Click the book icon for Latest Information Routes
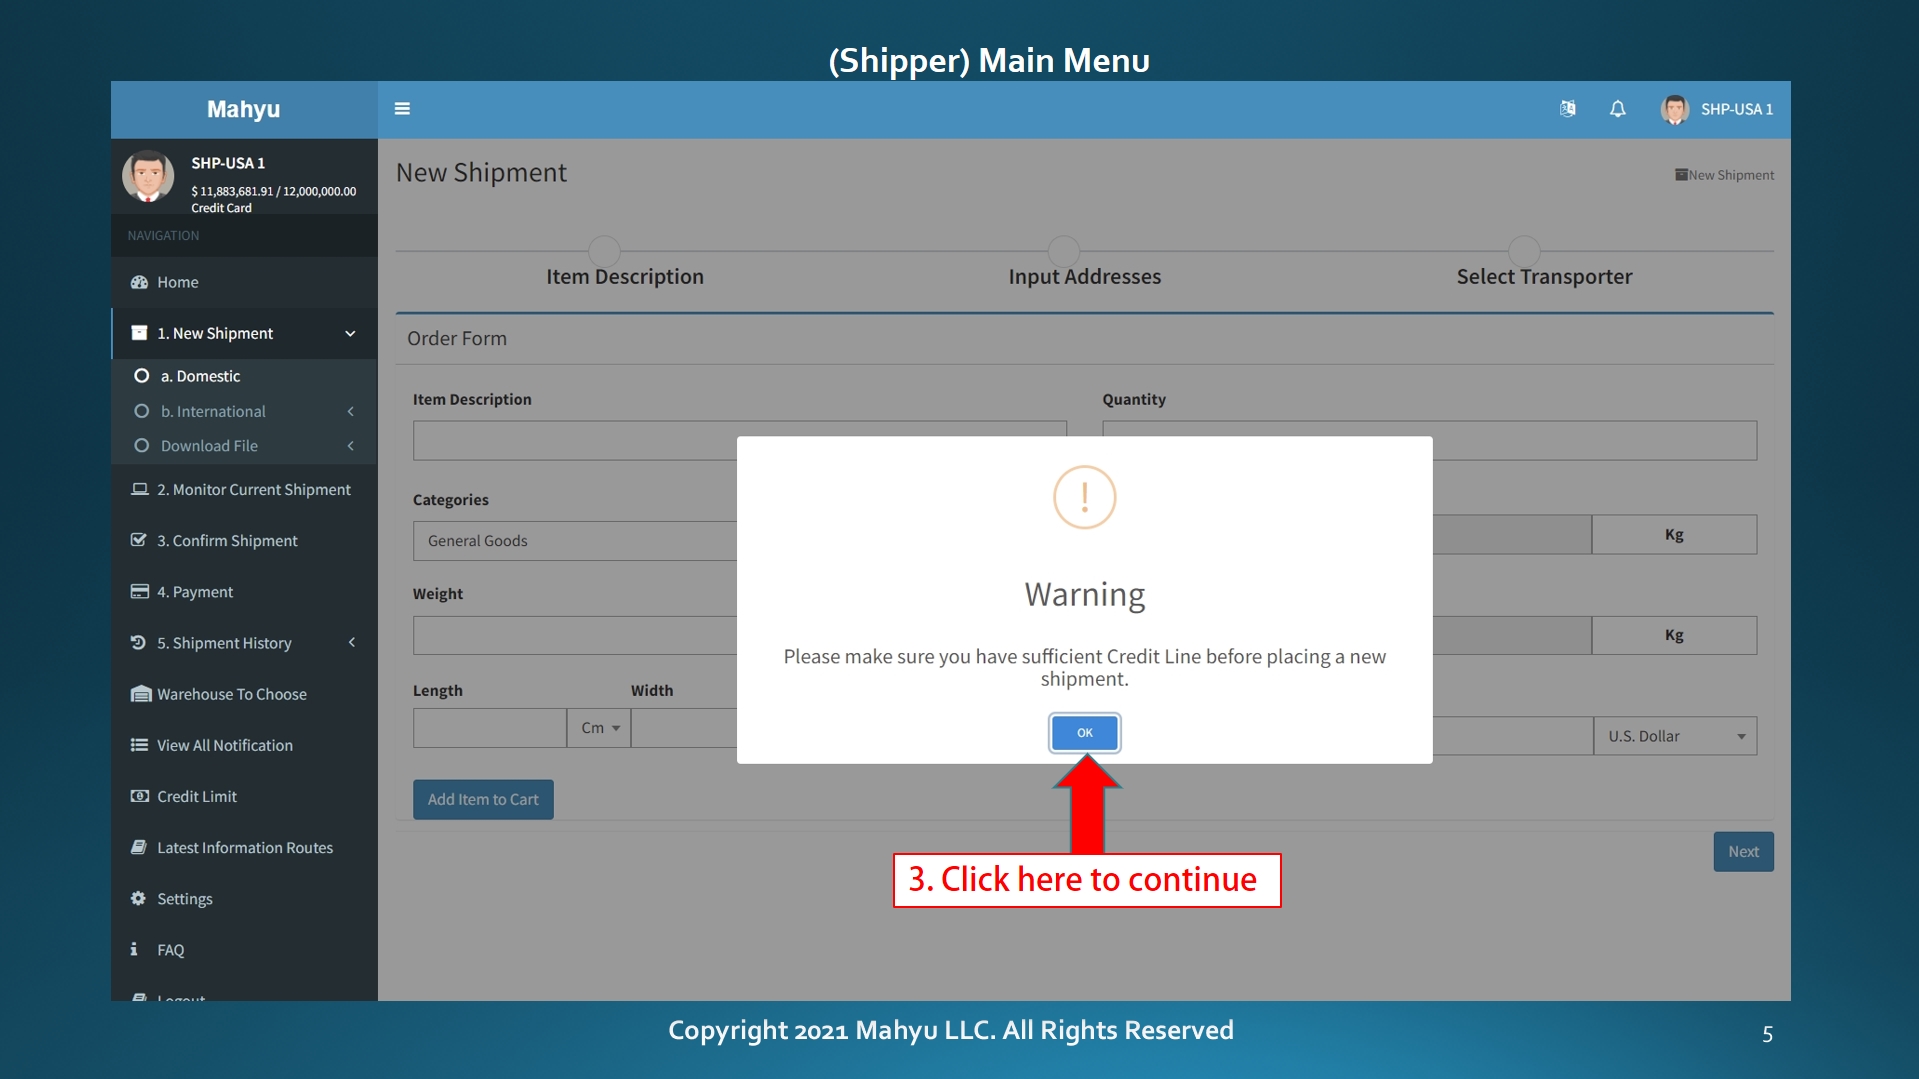This screenshot has width=1919, height=1079. 139,847
